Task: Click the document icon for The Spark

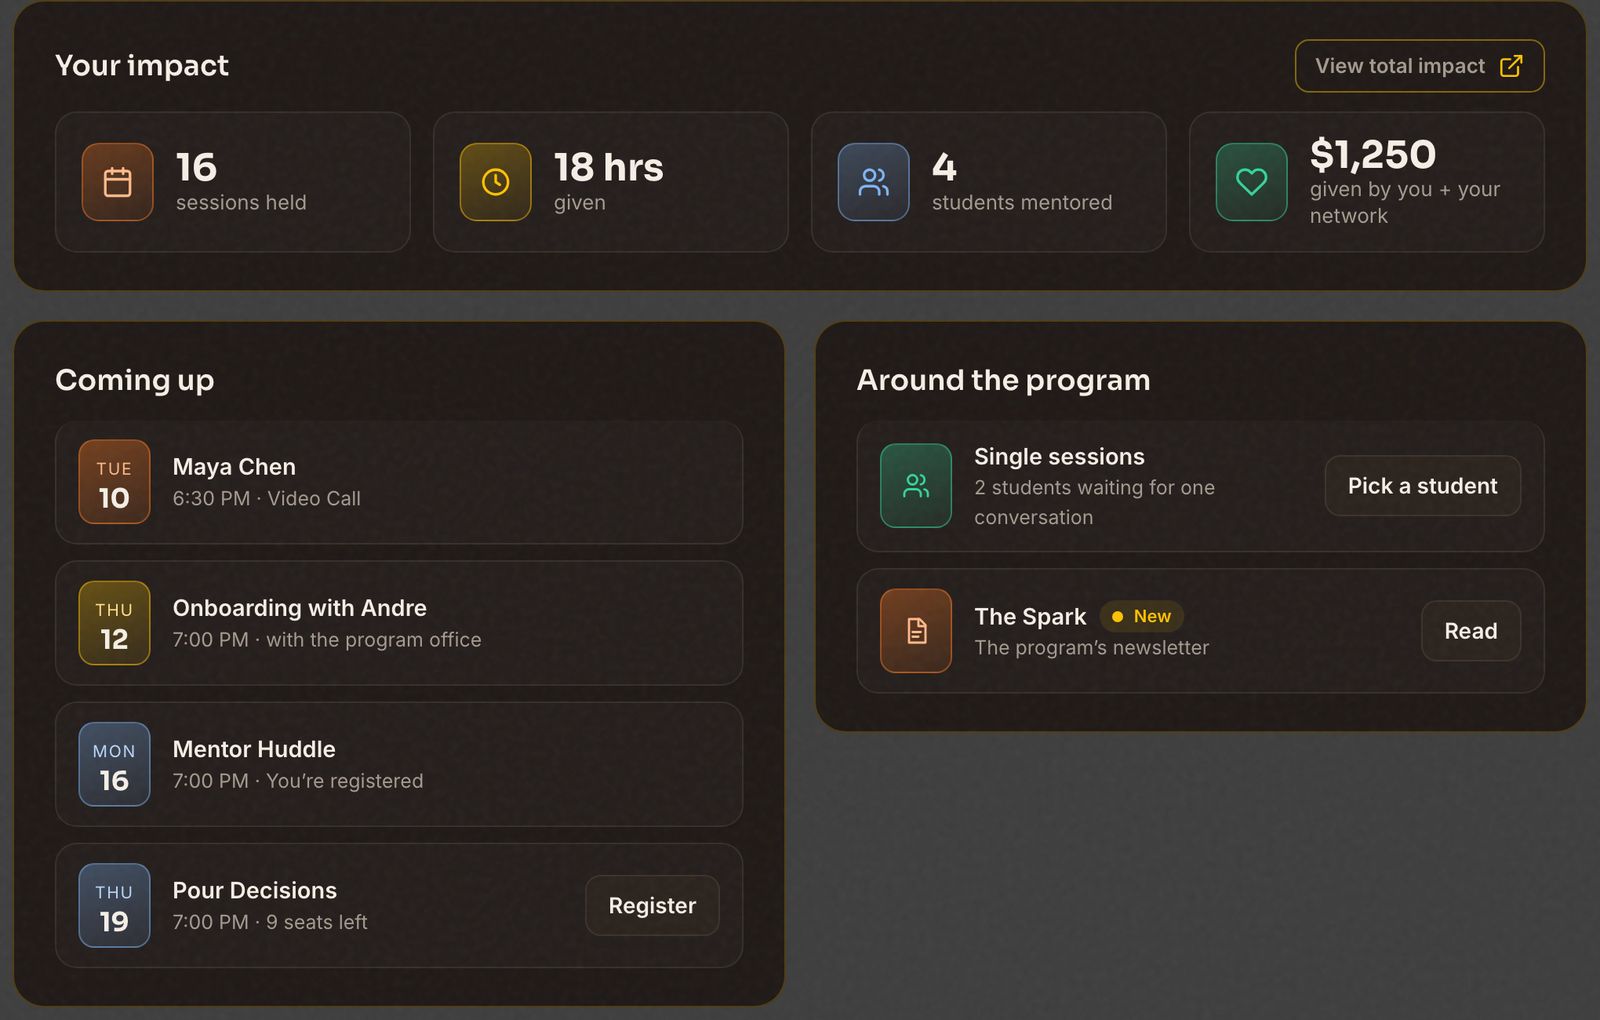Action: (916, 631)
